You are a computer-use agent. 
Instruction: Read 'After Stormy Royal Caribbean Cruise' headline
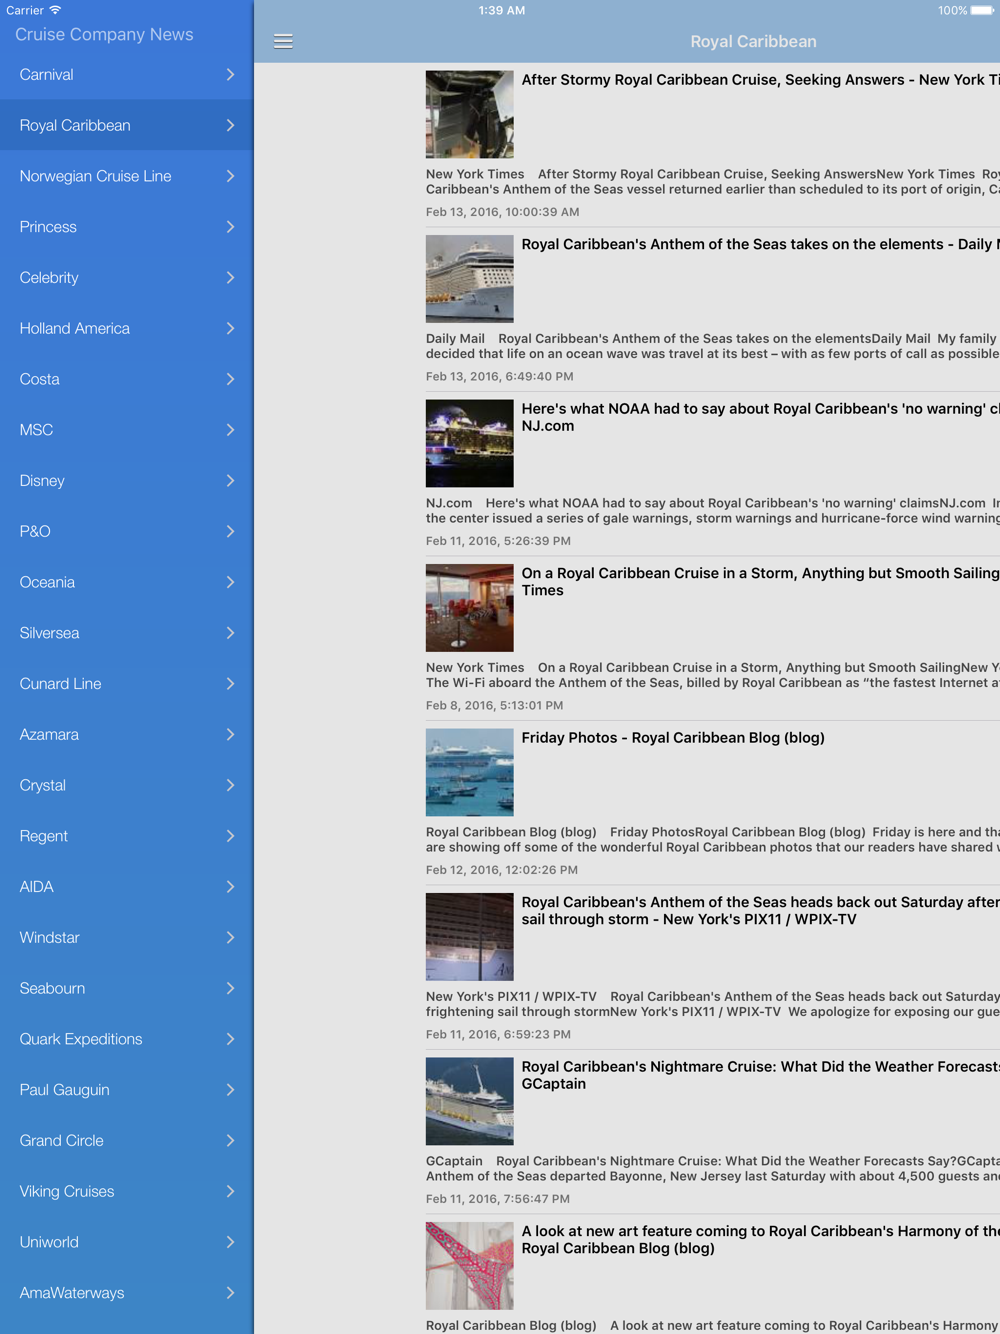(760, 80)
